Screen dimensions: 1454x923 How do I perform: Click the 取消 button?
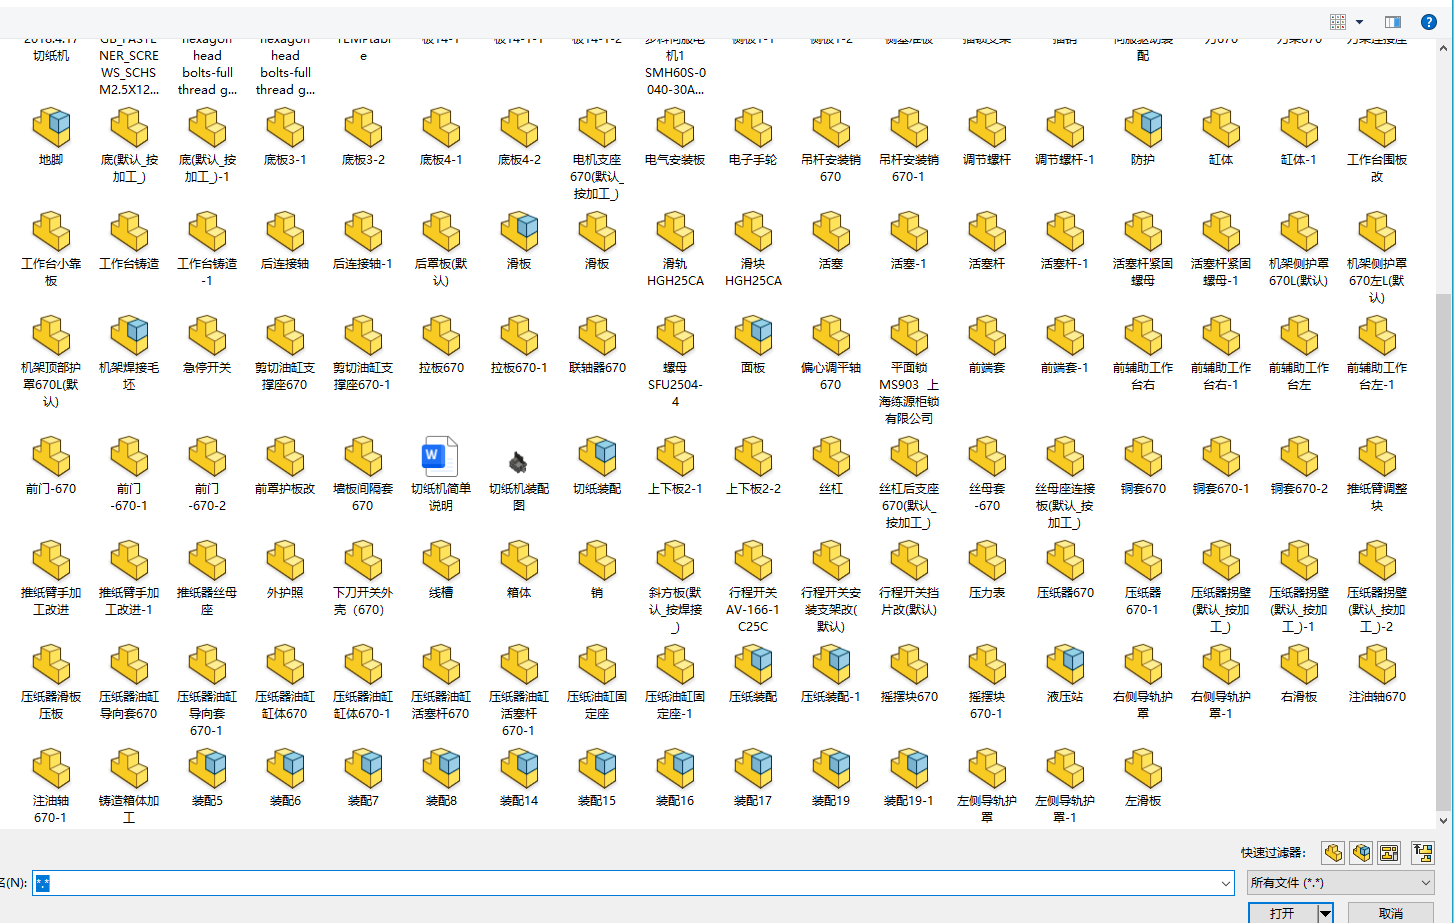1390,913
